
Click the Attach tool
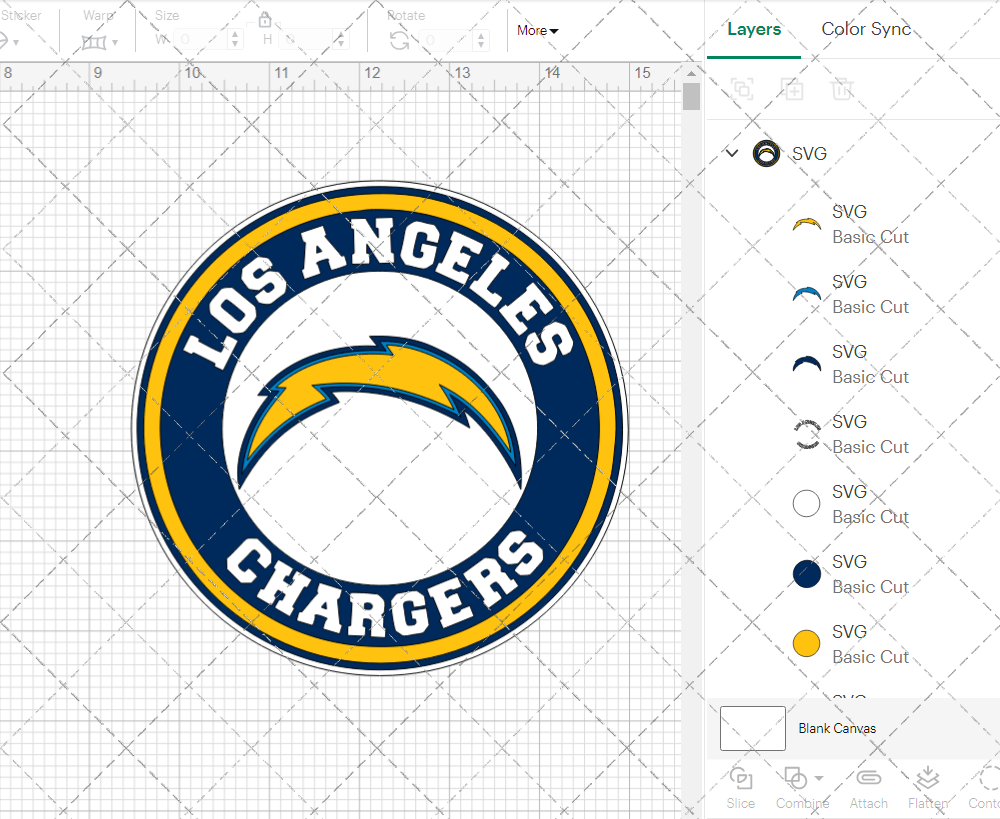click(869, 789)
